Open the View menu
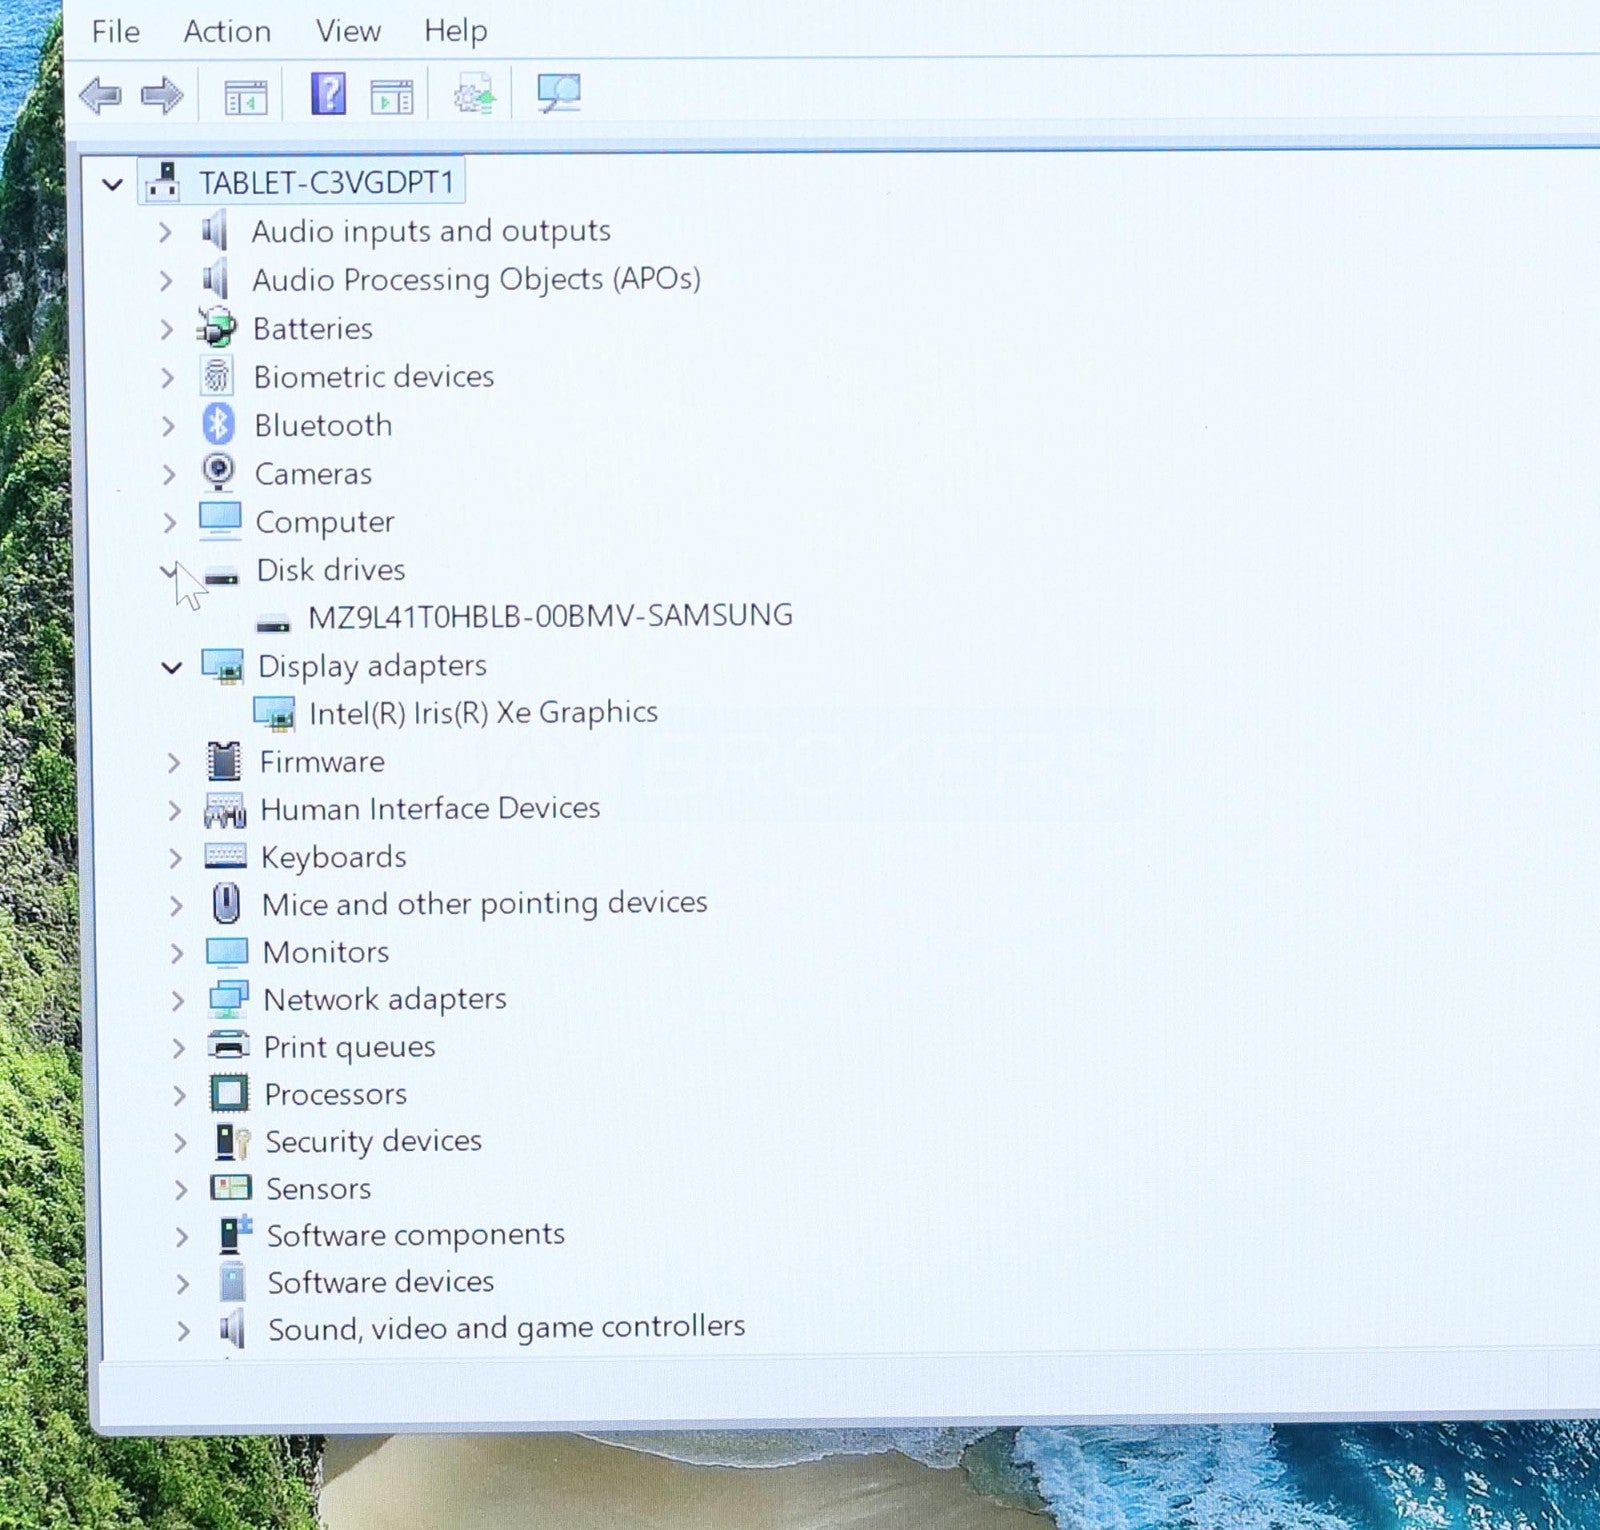The image size is (1600, 1530). coord(348,32)
